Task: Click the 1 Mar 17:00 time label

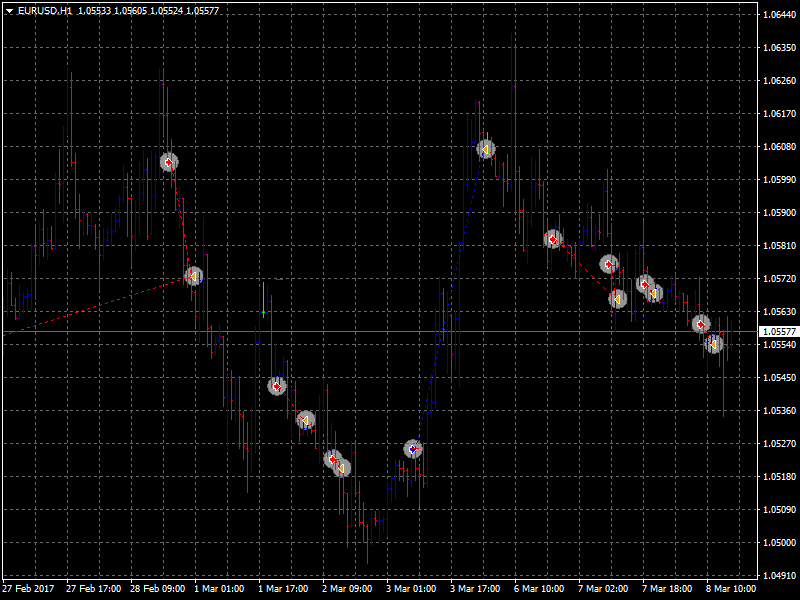Action: click(283, 588)
